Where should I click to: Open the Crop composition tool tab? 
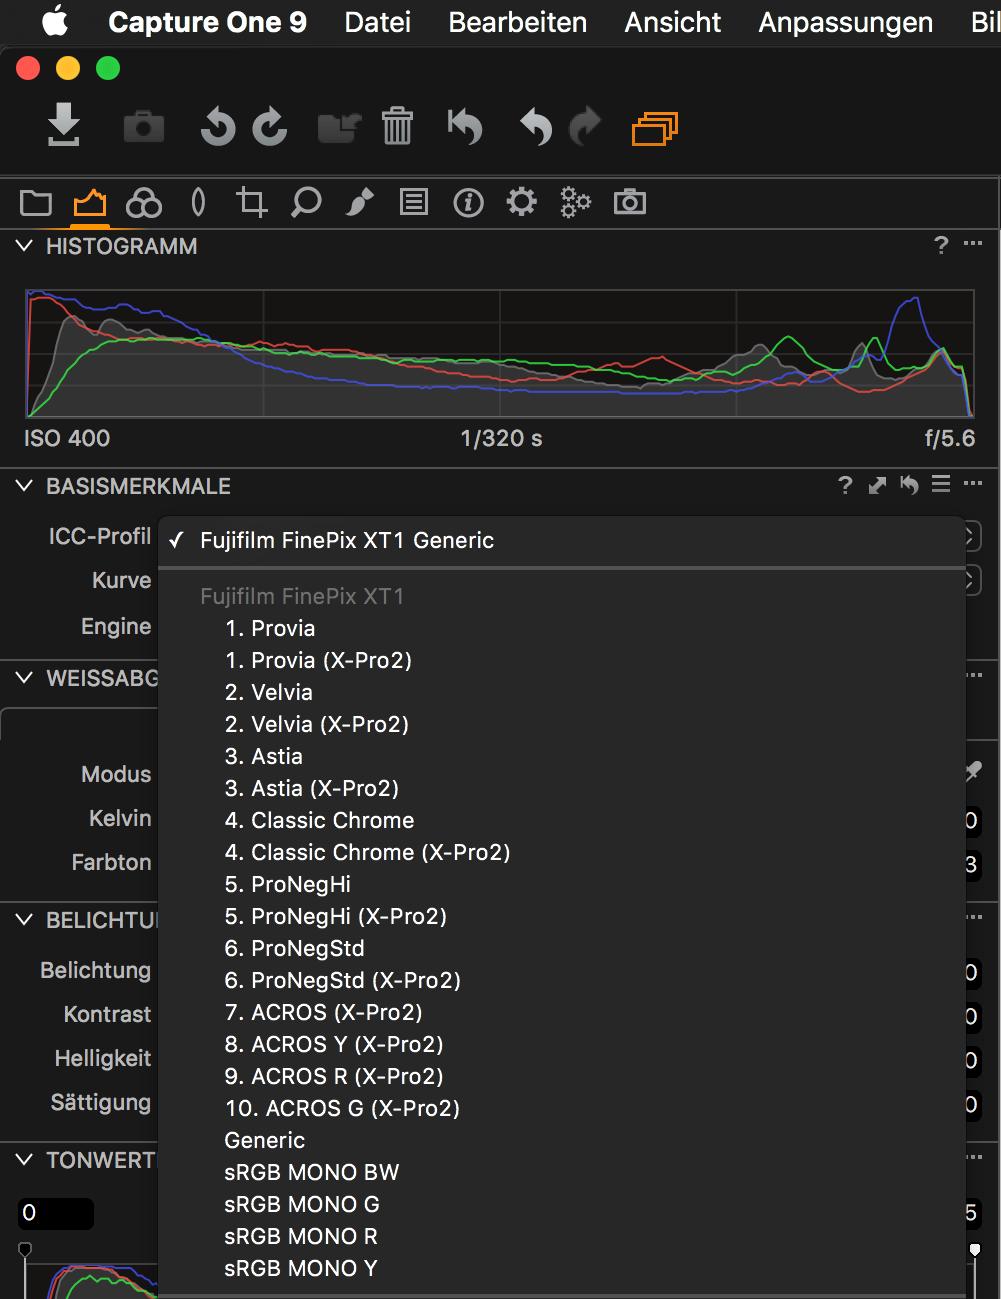251,203
